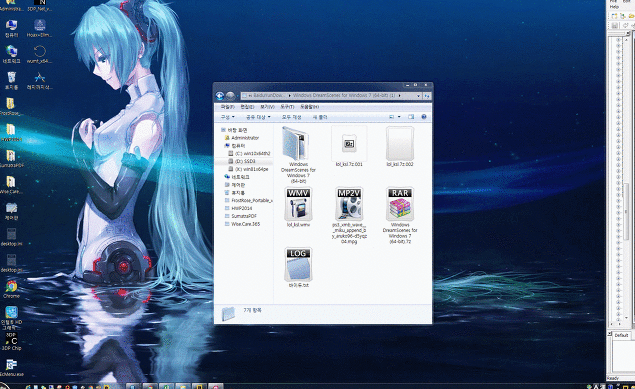
Task: Open Chrome desktop shortcut
Action: [x=11, y=289]
